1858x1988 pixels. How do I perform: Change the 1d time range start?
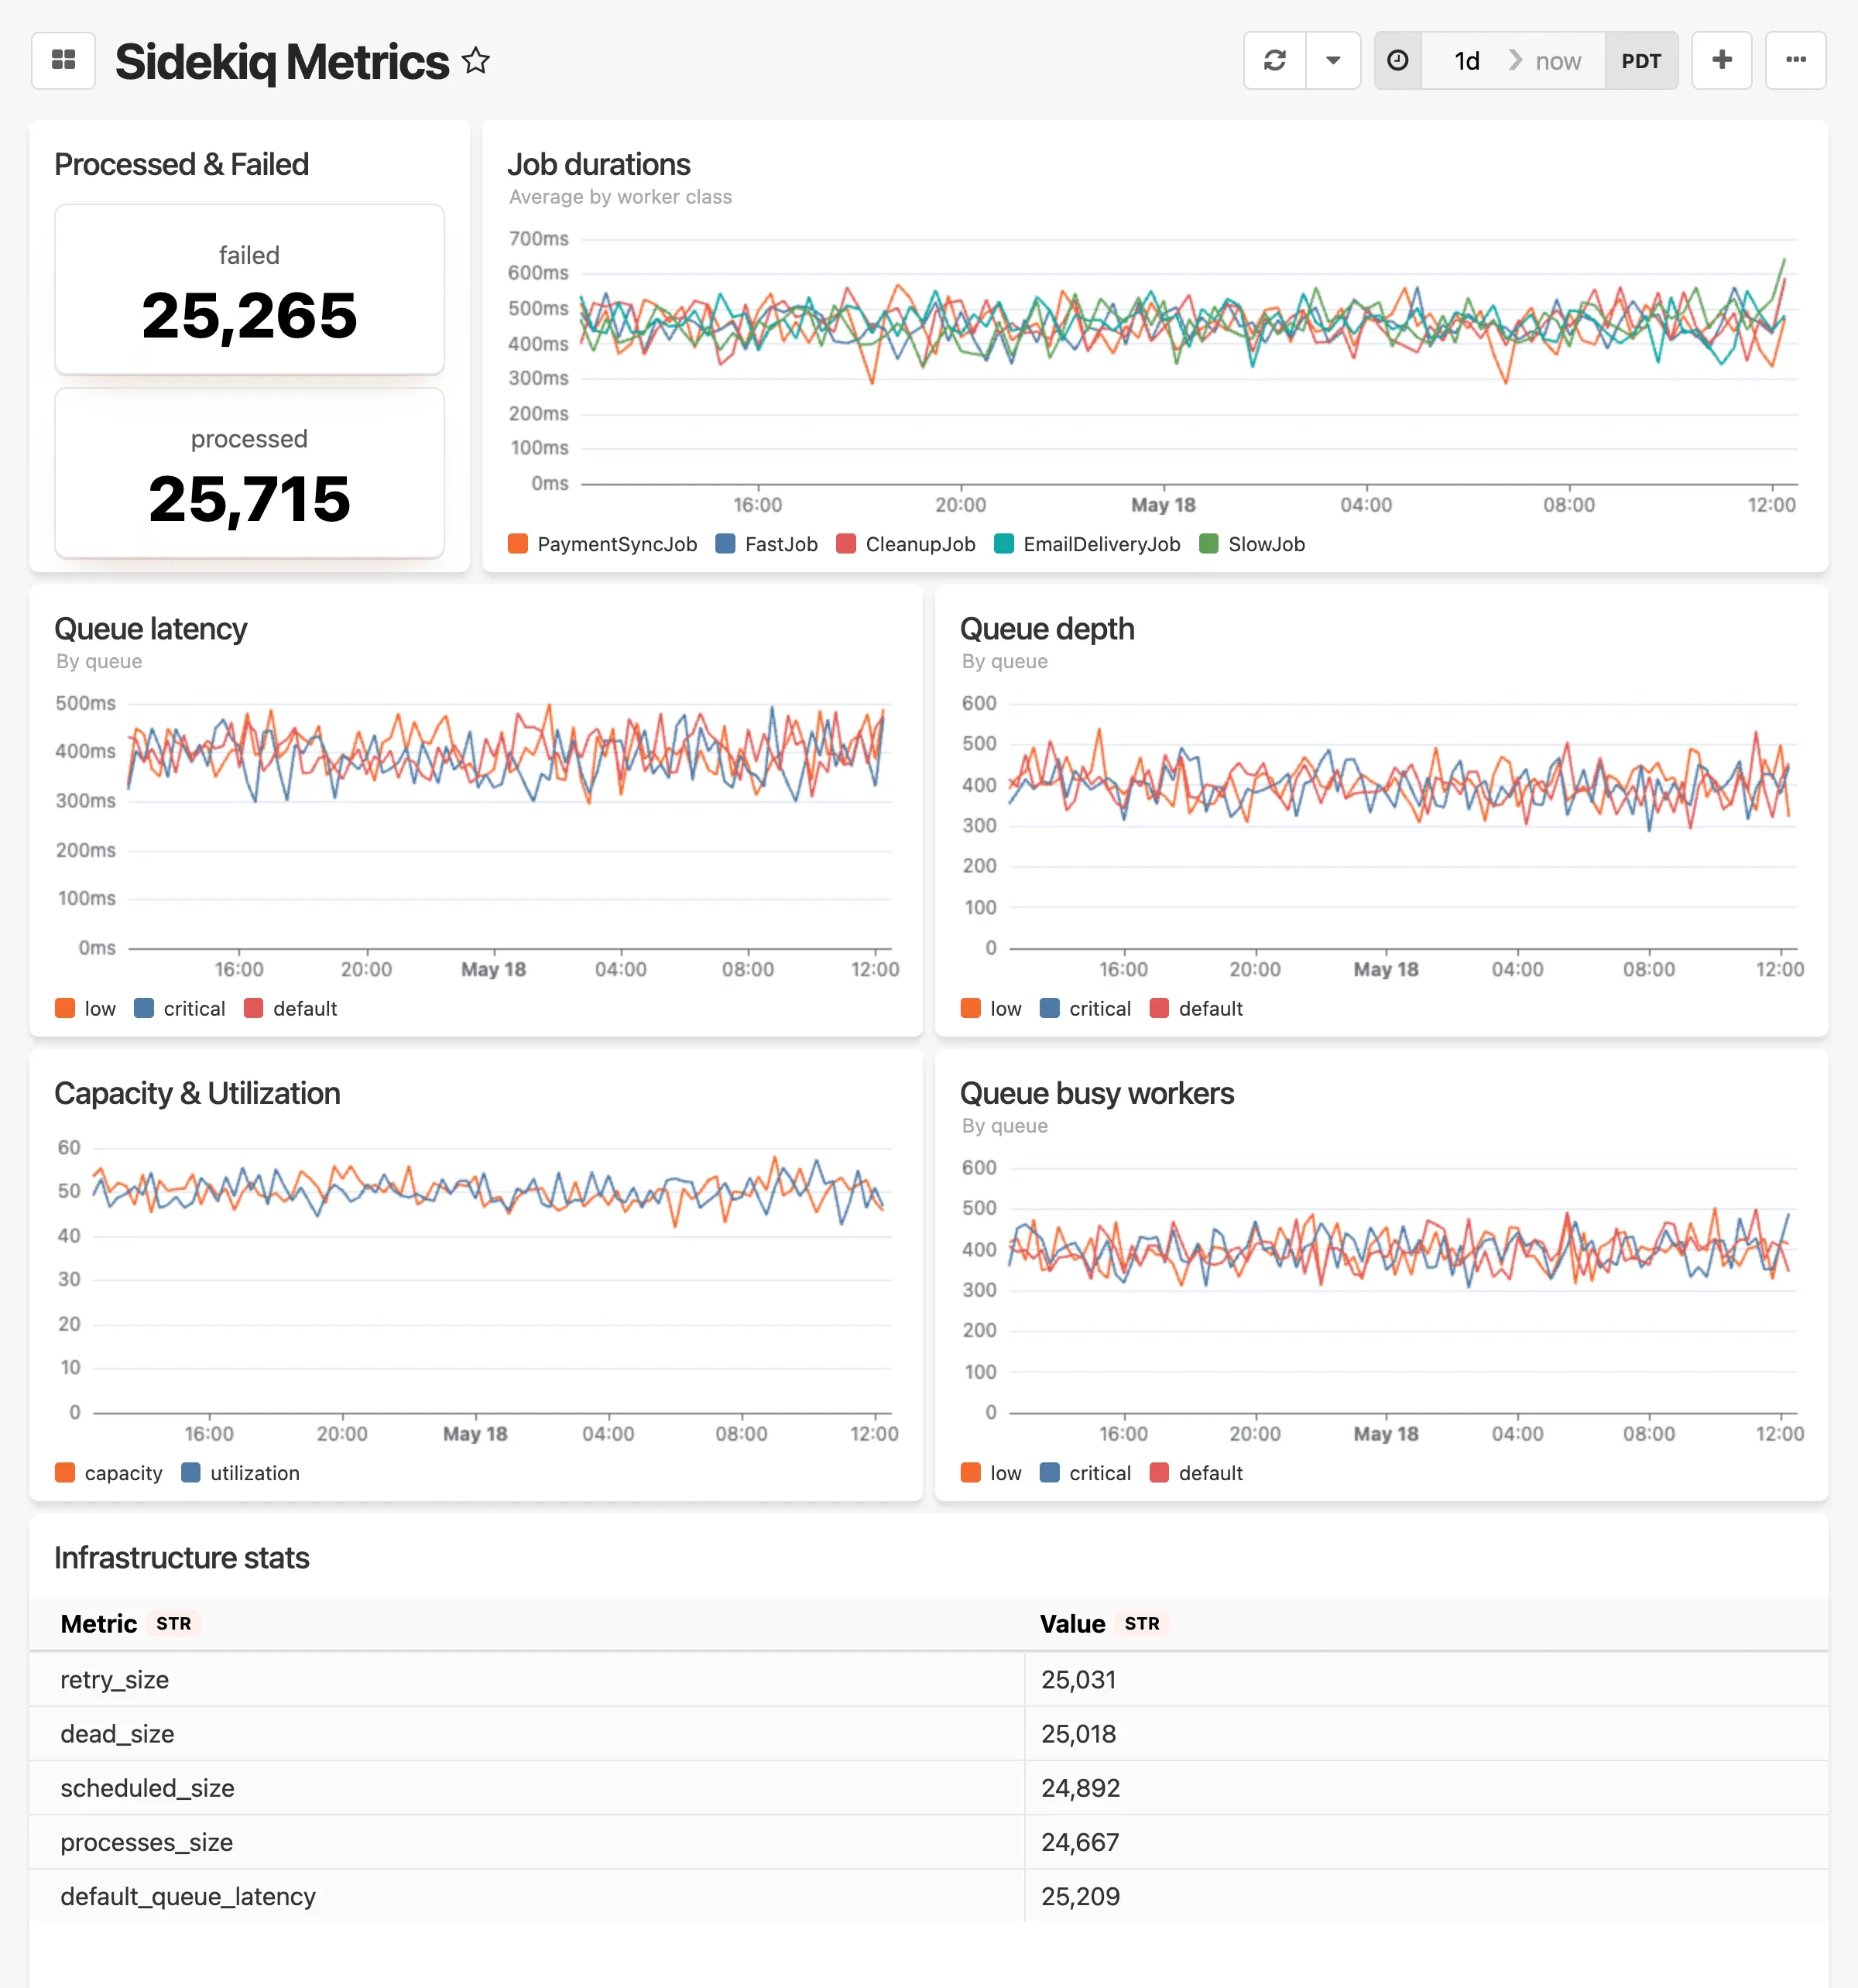[1466, 61]
